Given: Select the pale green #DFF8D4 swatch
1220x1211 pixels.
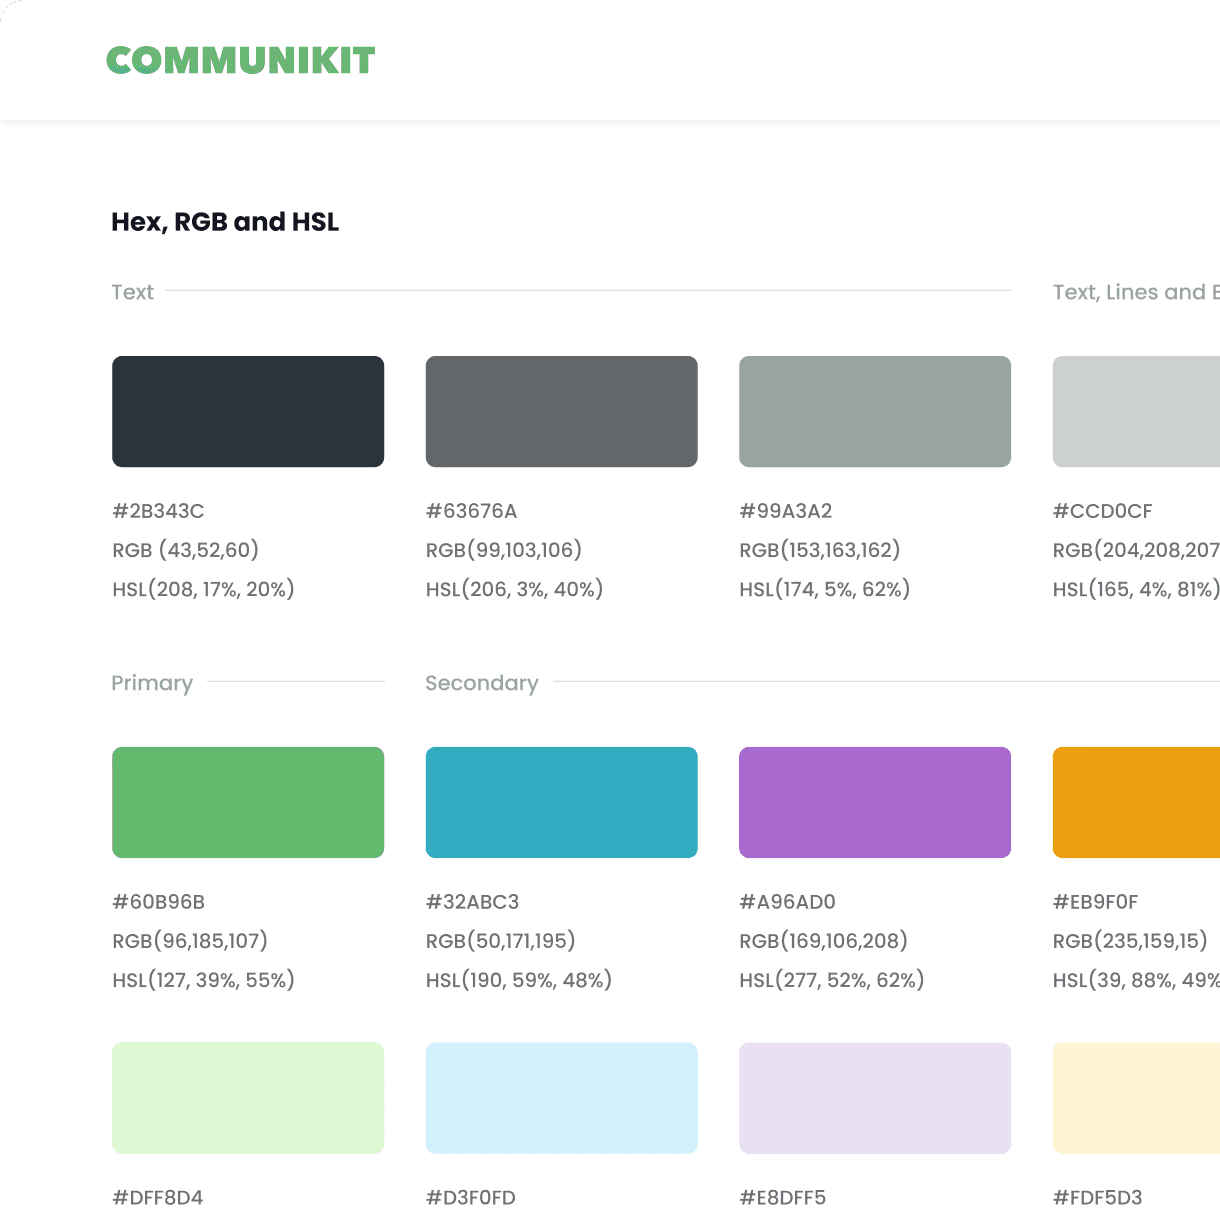Looking at the screenshot, I should (x=248, y=1098).
